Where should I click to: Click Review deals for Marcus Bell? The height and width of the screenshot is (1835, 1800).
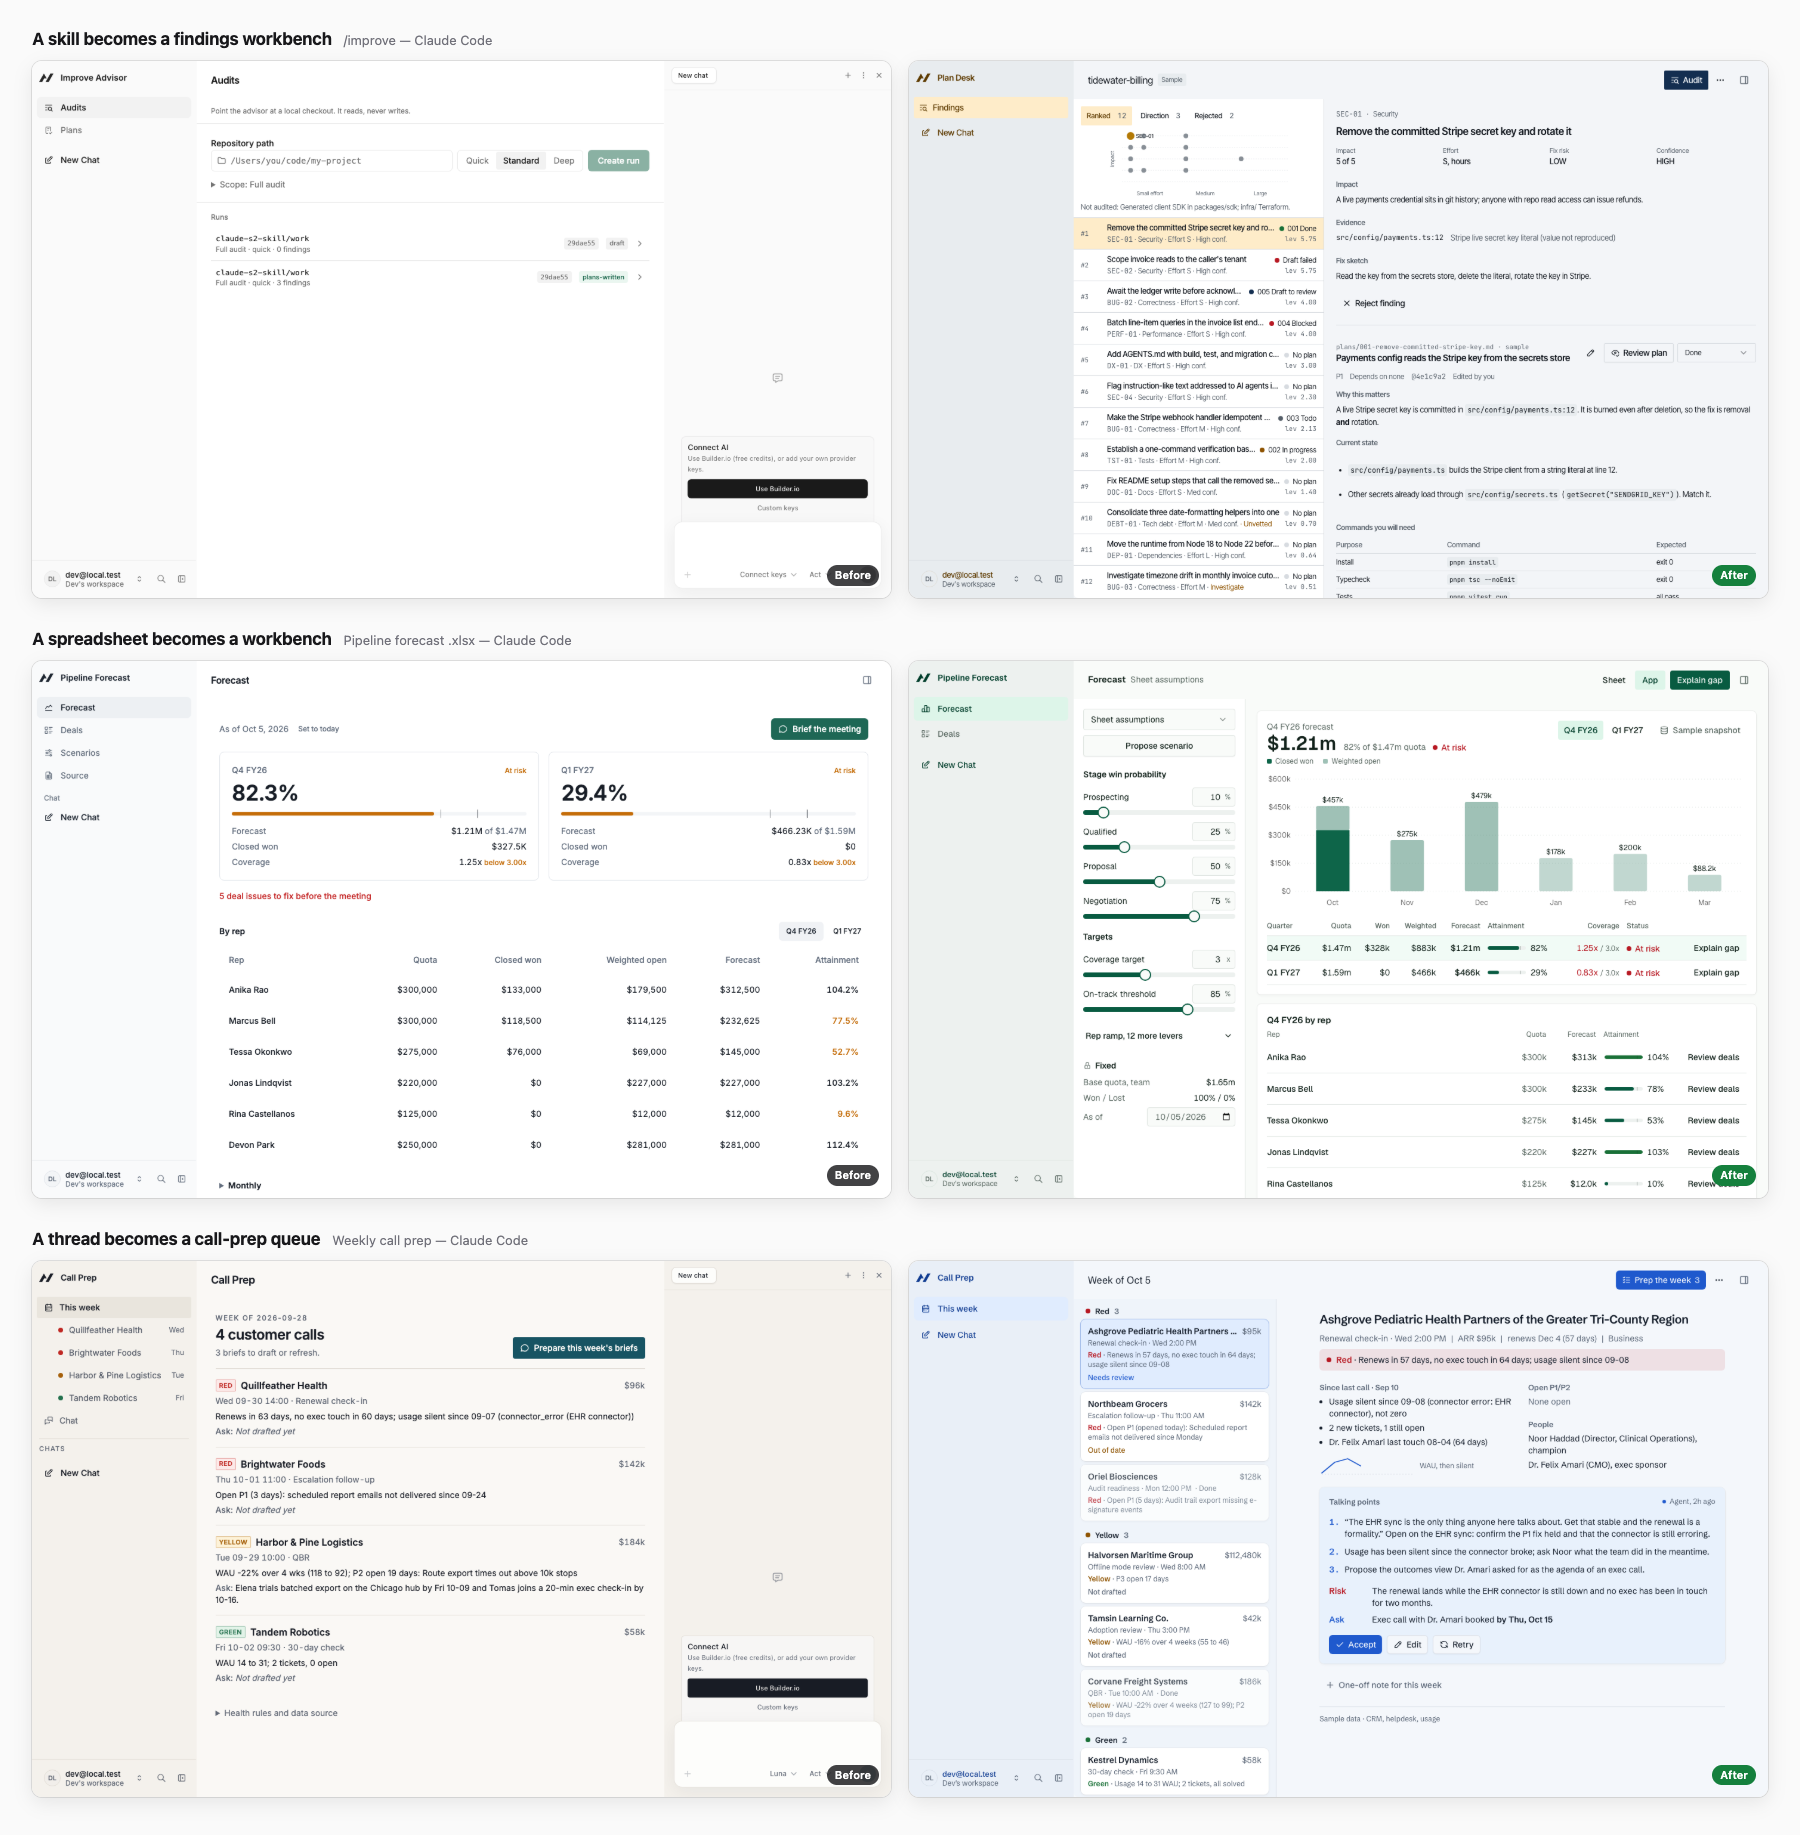1713,1089
